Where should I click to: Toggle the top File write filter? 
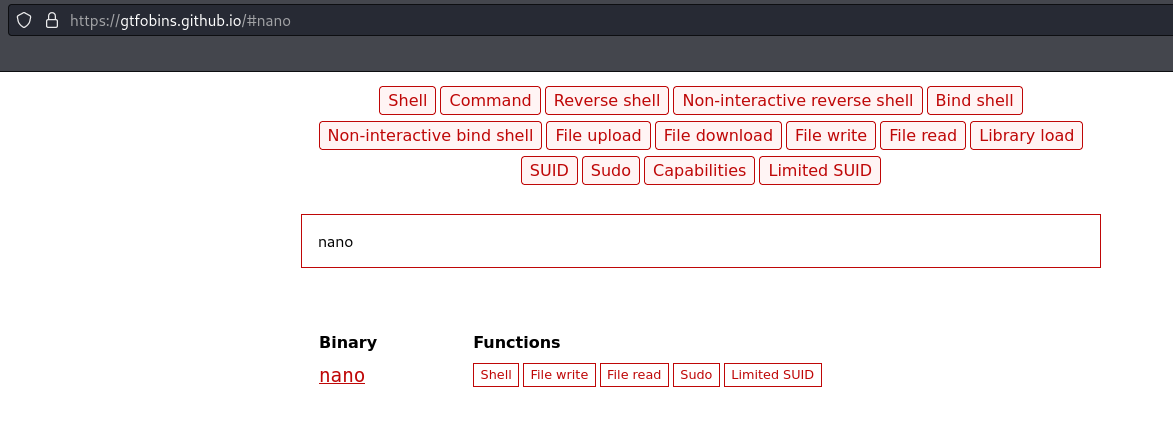click(x=830, y=136)
